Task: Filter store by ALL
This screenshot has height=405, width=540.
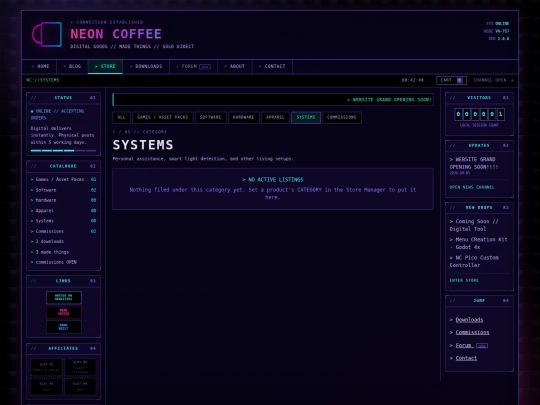Action: click(122, 117)
